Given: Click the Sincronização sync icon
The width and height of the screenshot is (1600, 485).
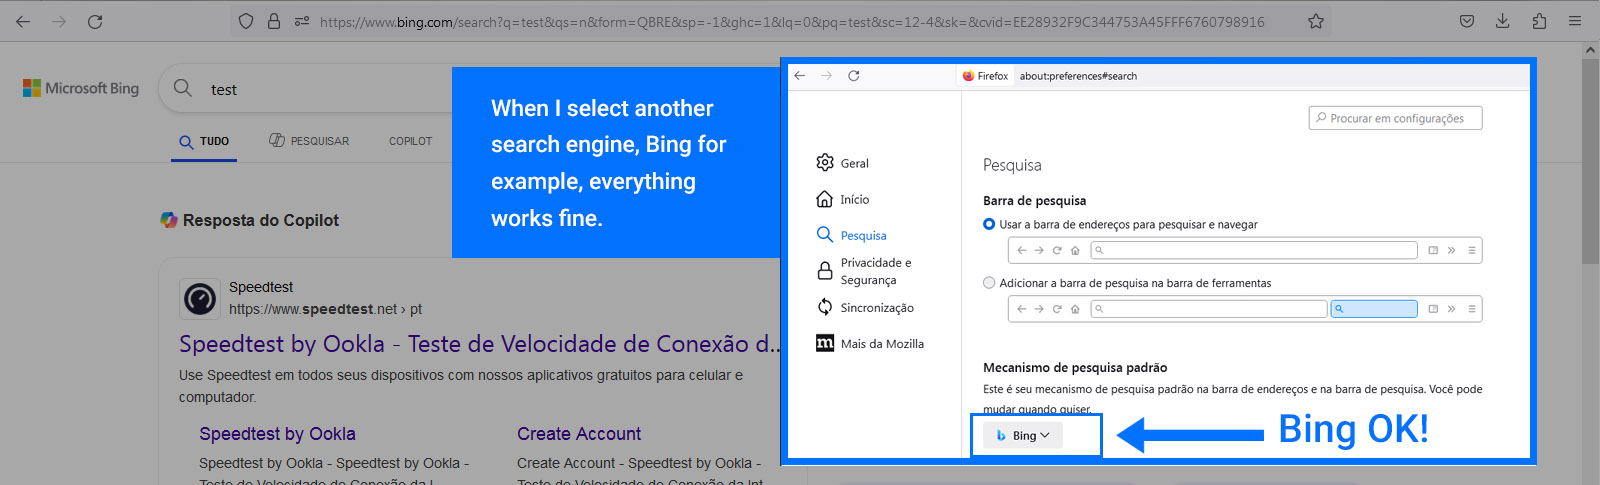Looking at the screenshot, I should (x=825, y=307).
